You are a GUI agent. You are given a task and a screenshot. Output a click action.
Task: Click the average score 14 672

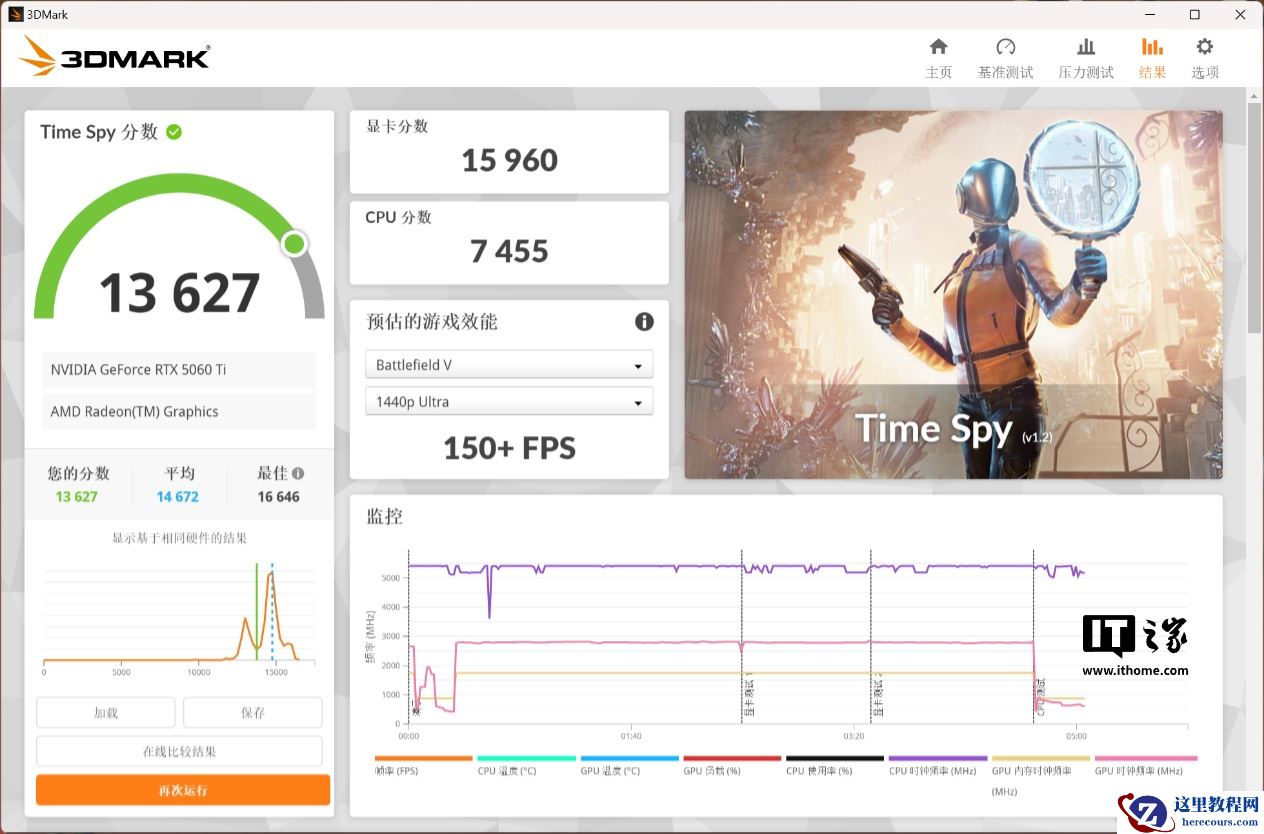178,496
